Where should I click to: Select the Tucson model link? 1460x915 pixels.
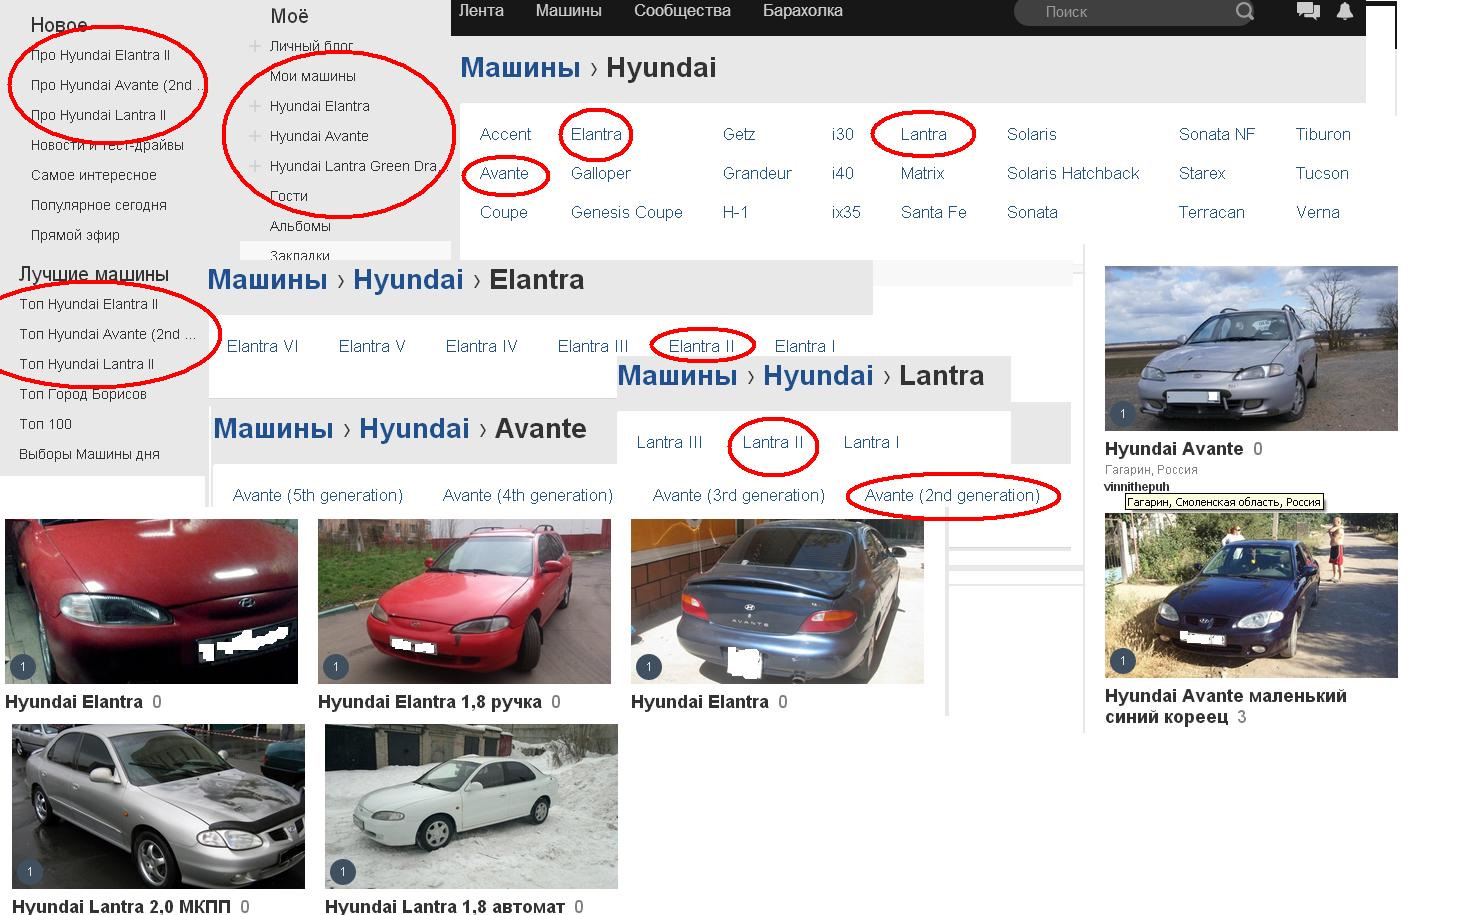[x=1322, y=173]
